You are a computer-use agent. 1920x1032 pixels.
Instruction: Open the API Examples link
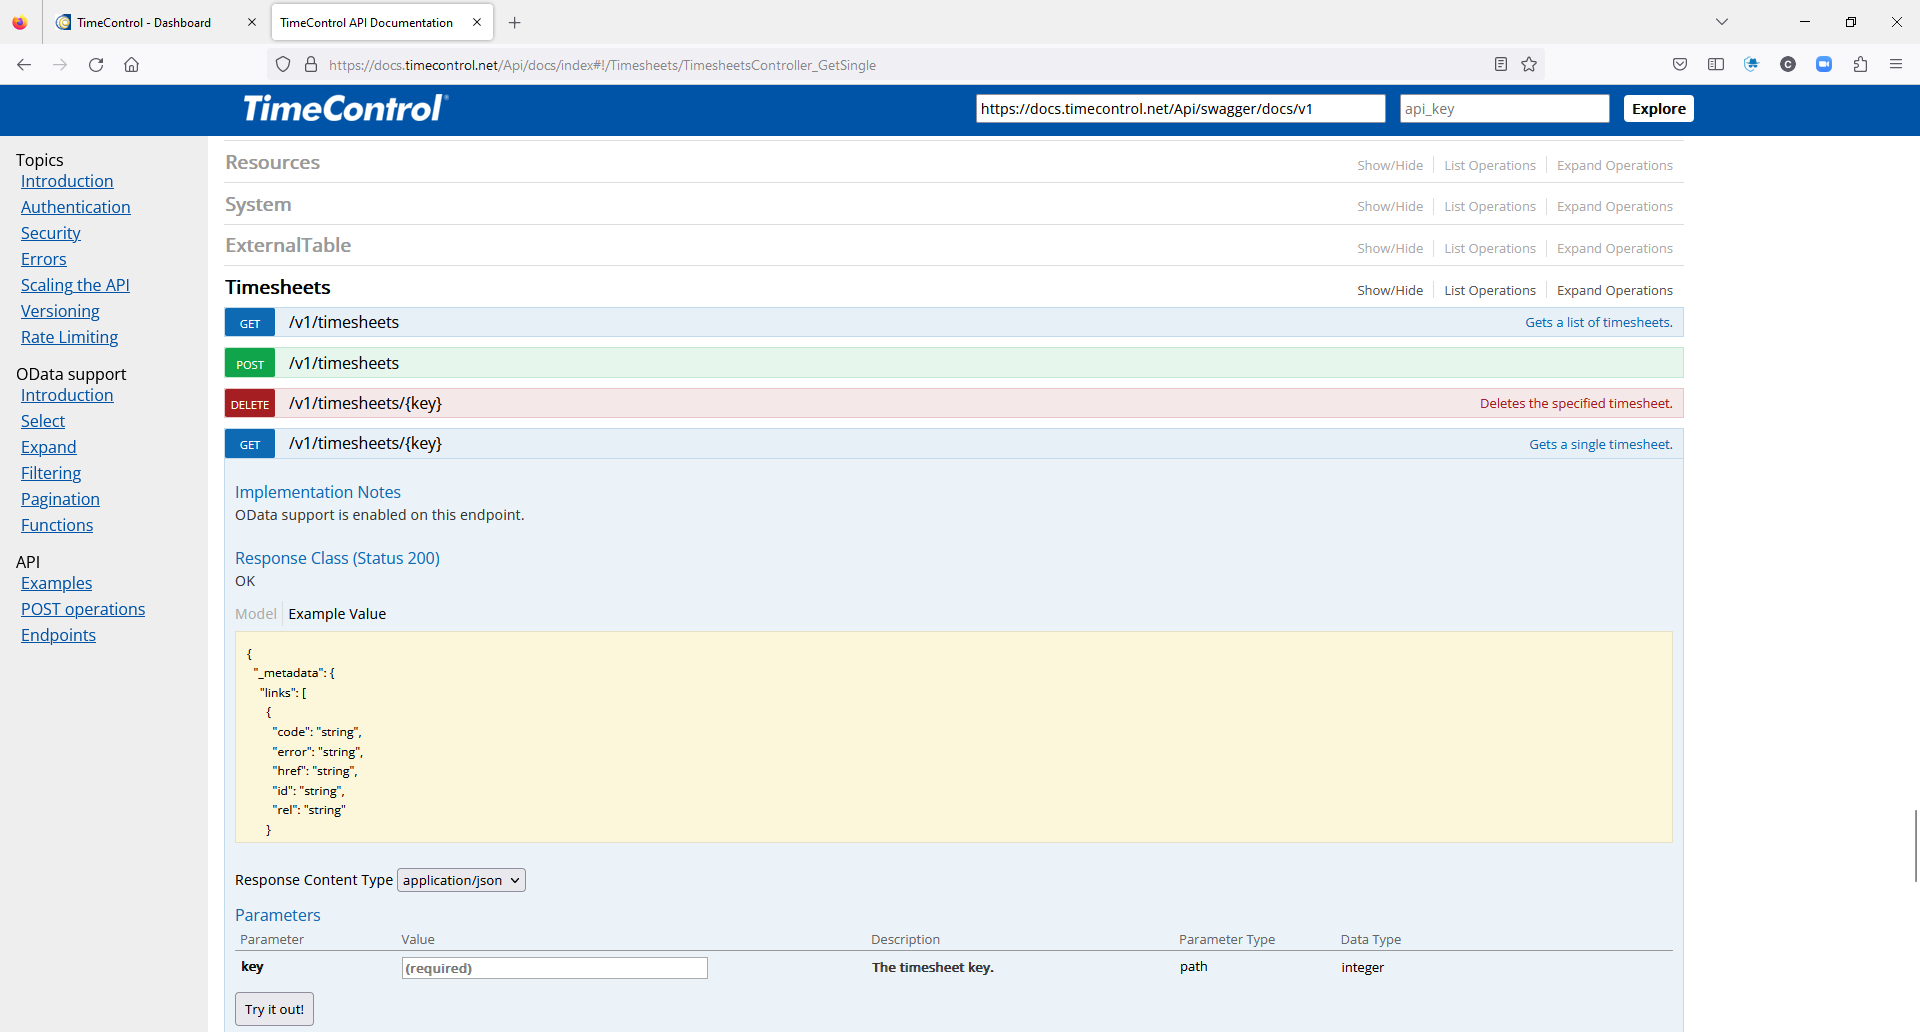pyautogui.click(x=56, y=583)
